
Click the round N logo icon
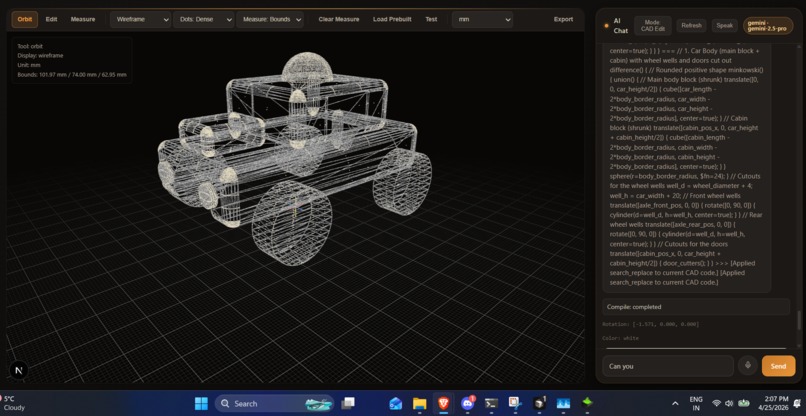pos(19,370)
